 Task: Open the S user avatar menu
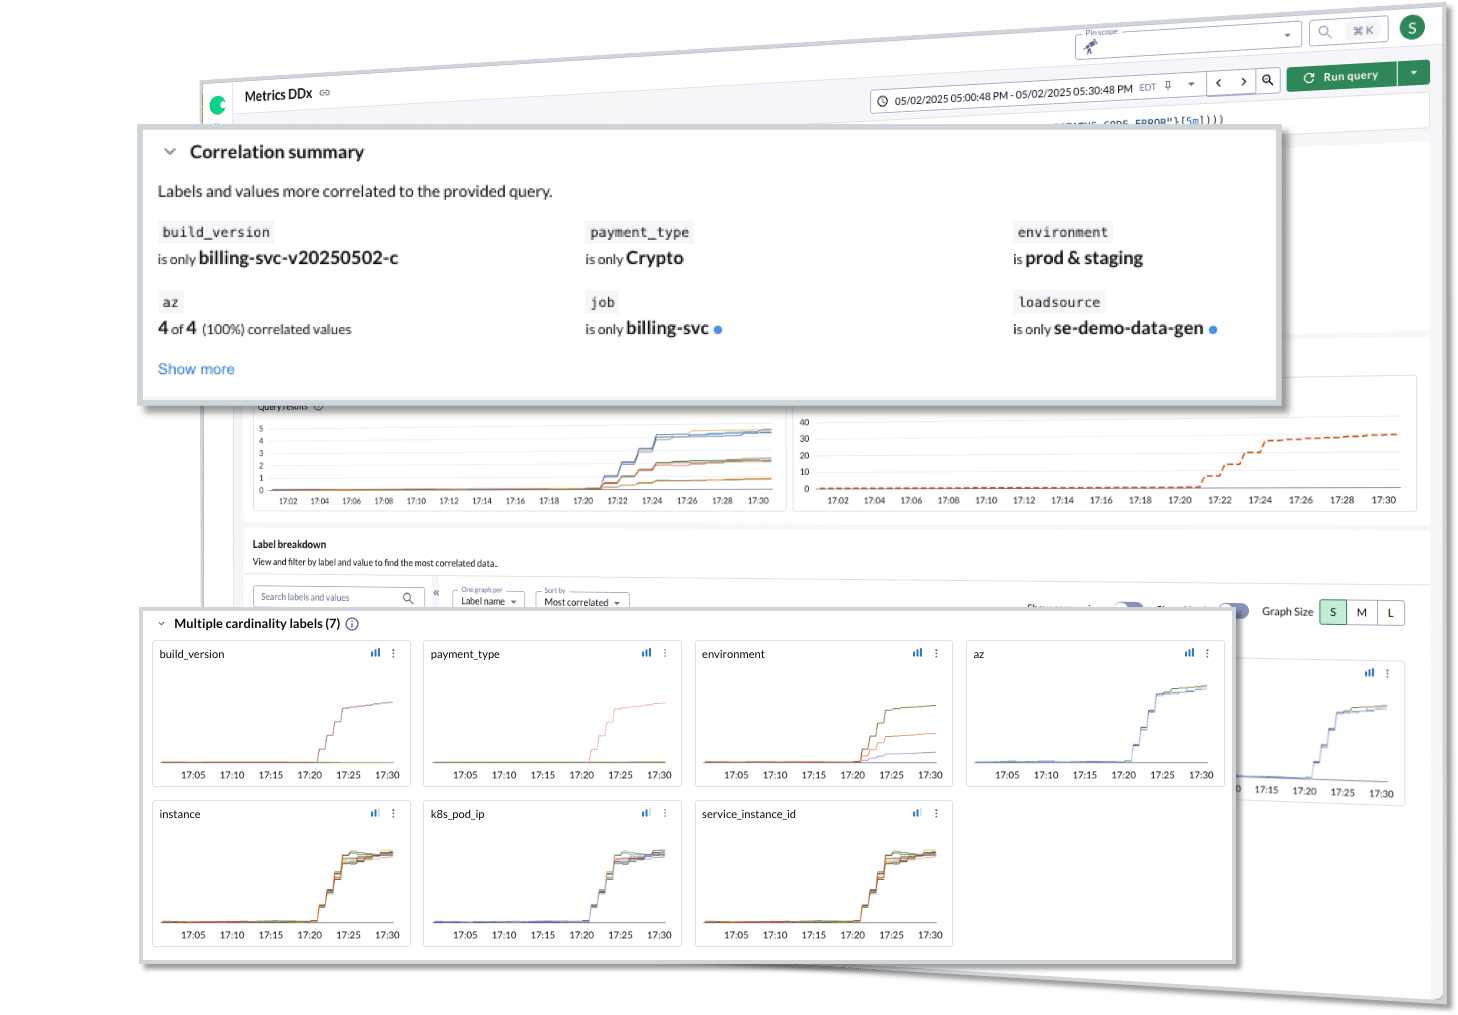pos(1412,28)
